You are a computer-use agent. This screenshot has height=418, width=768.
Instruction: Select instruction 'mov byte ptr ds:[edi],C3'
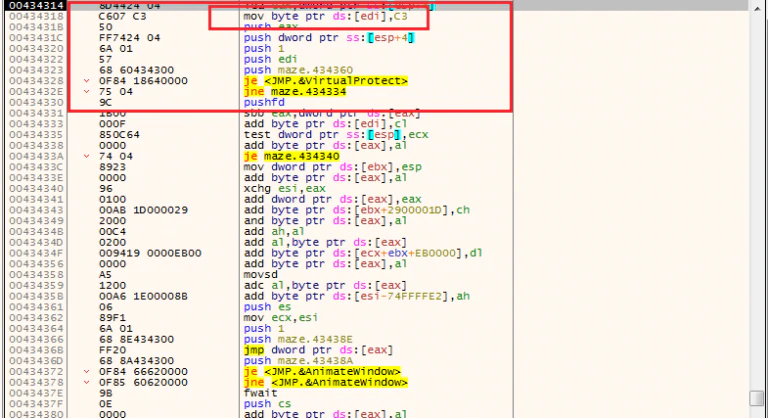click(325, 16)
